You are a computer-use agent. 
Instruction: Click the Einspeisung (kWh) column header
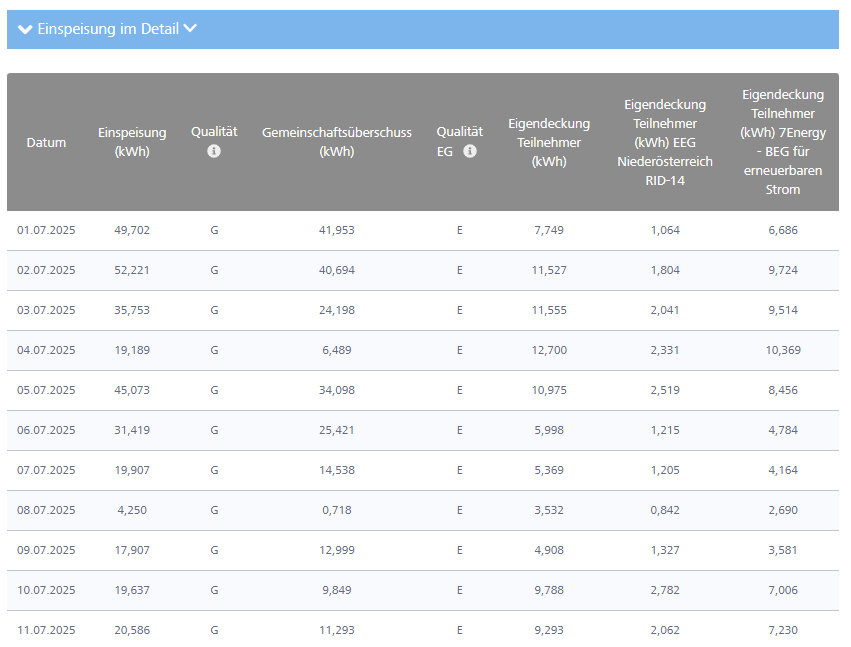pos(132,142)
